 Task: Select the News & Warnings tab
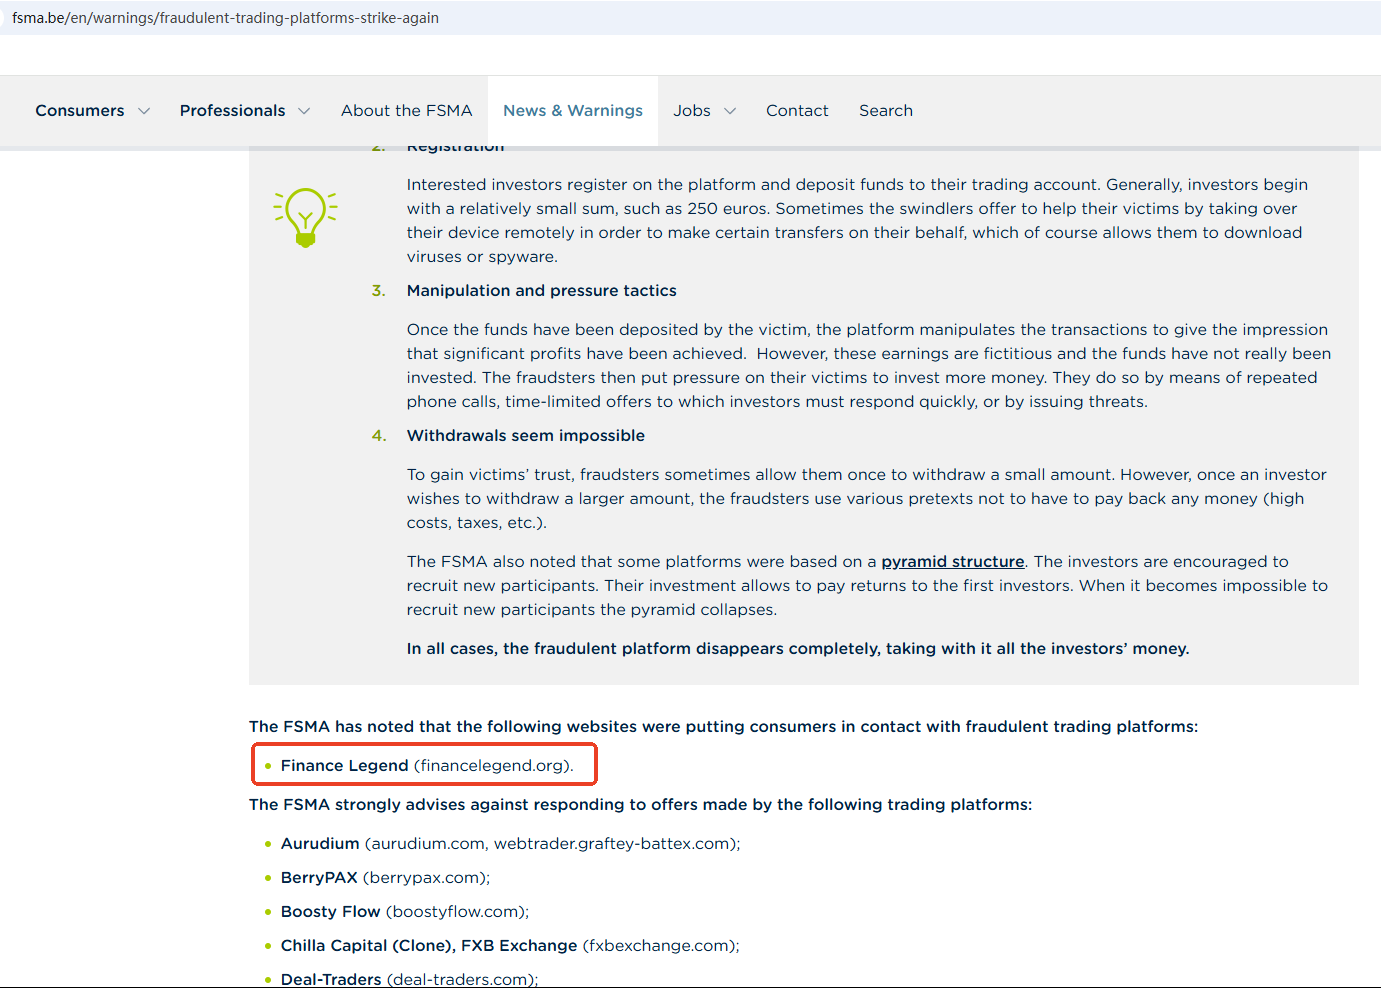click(573, 111)
